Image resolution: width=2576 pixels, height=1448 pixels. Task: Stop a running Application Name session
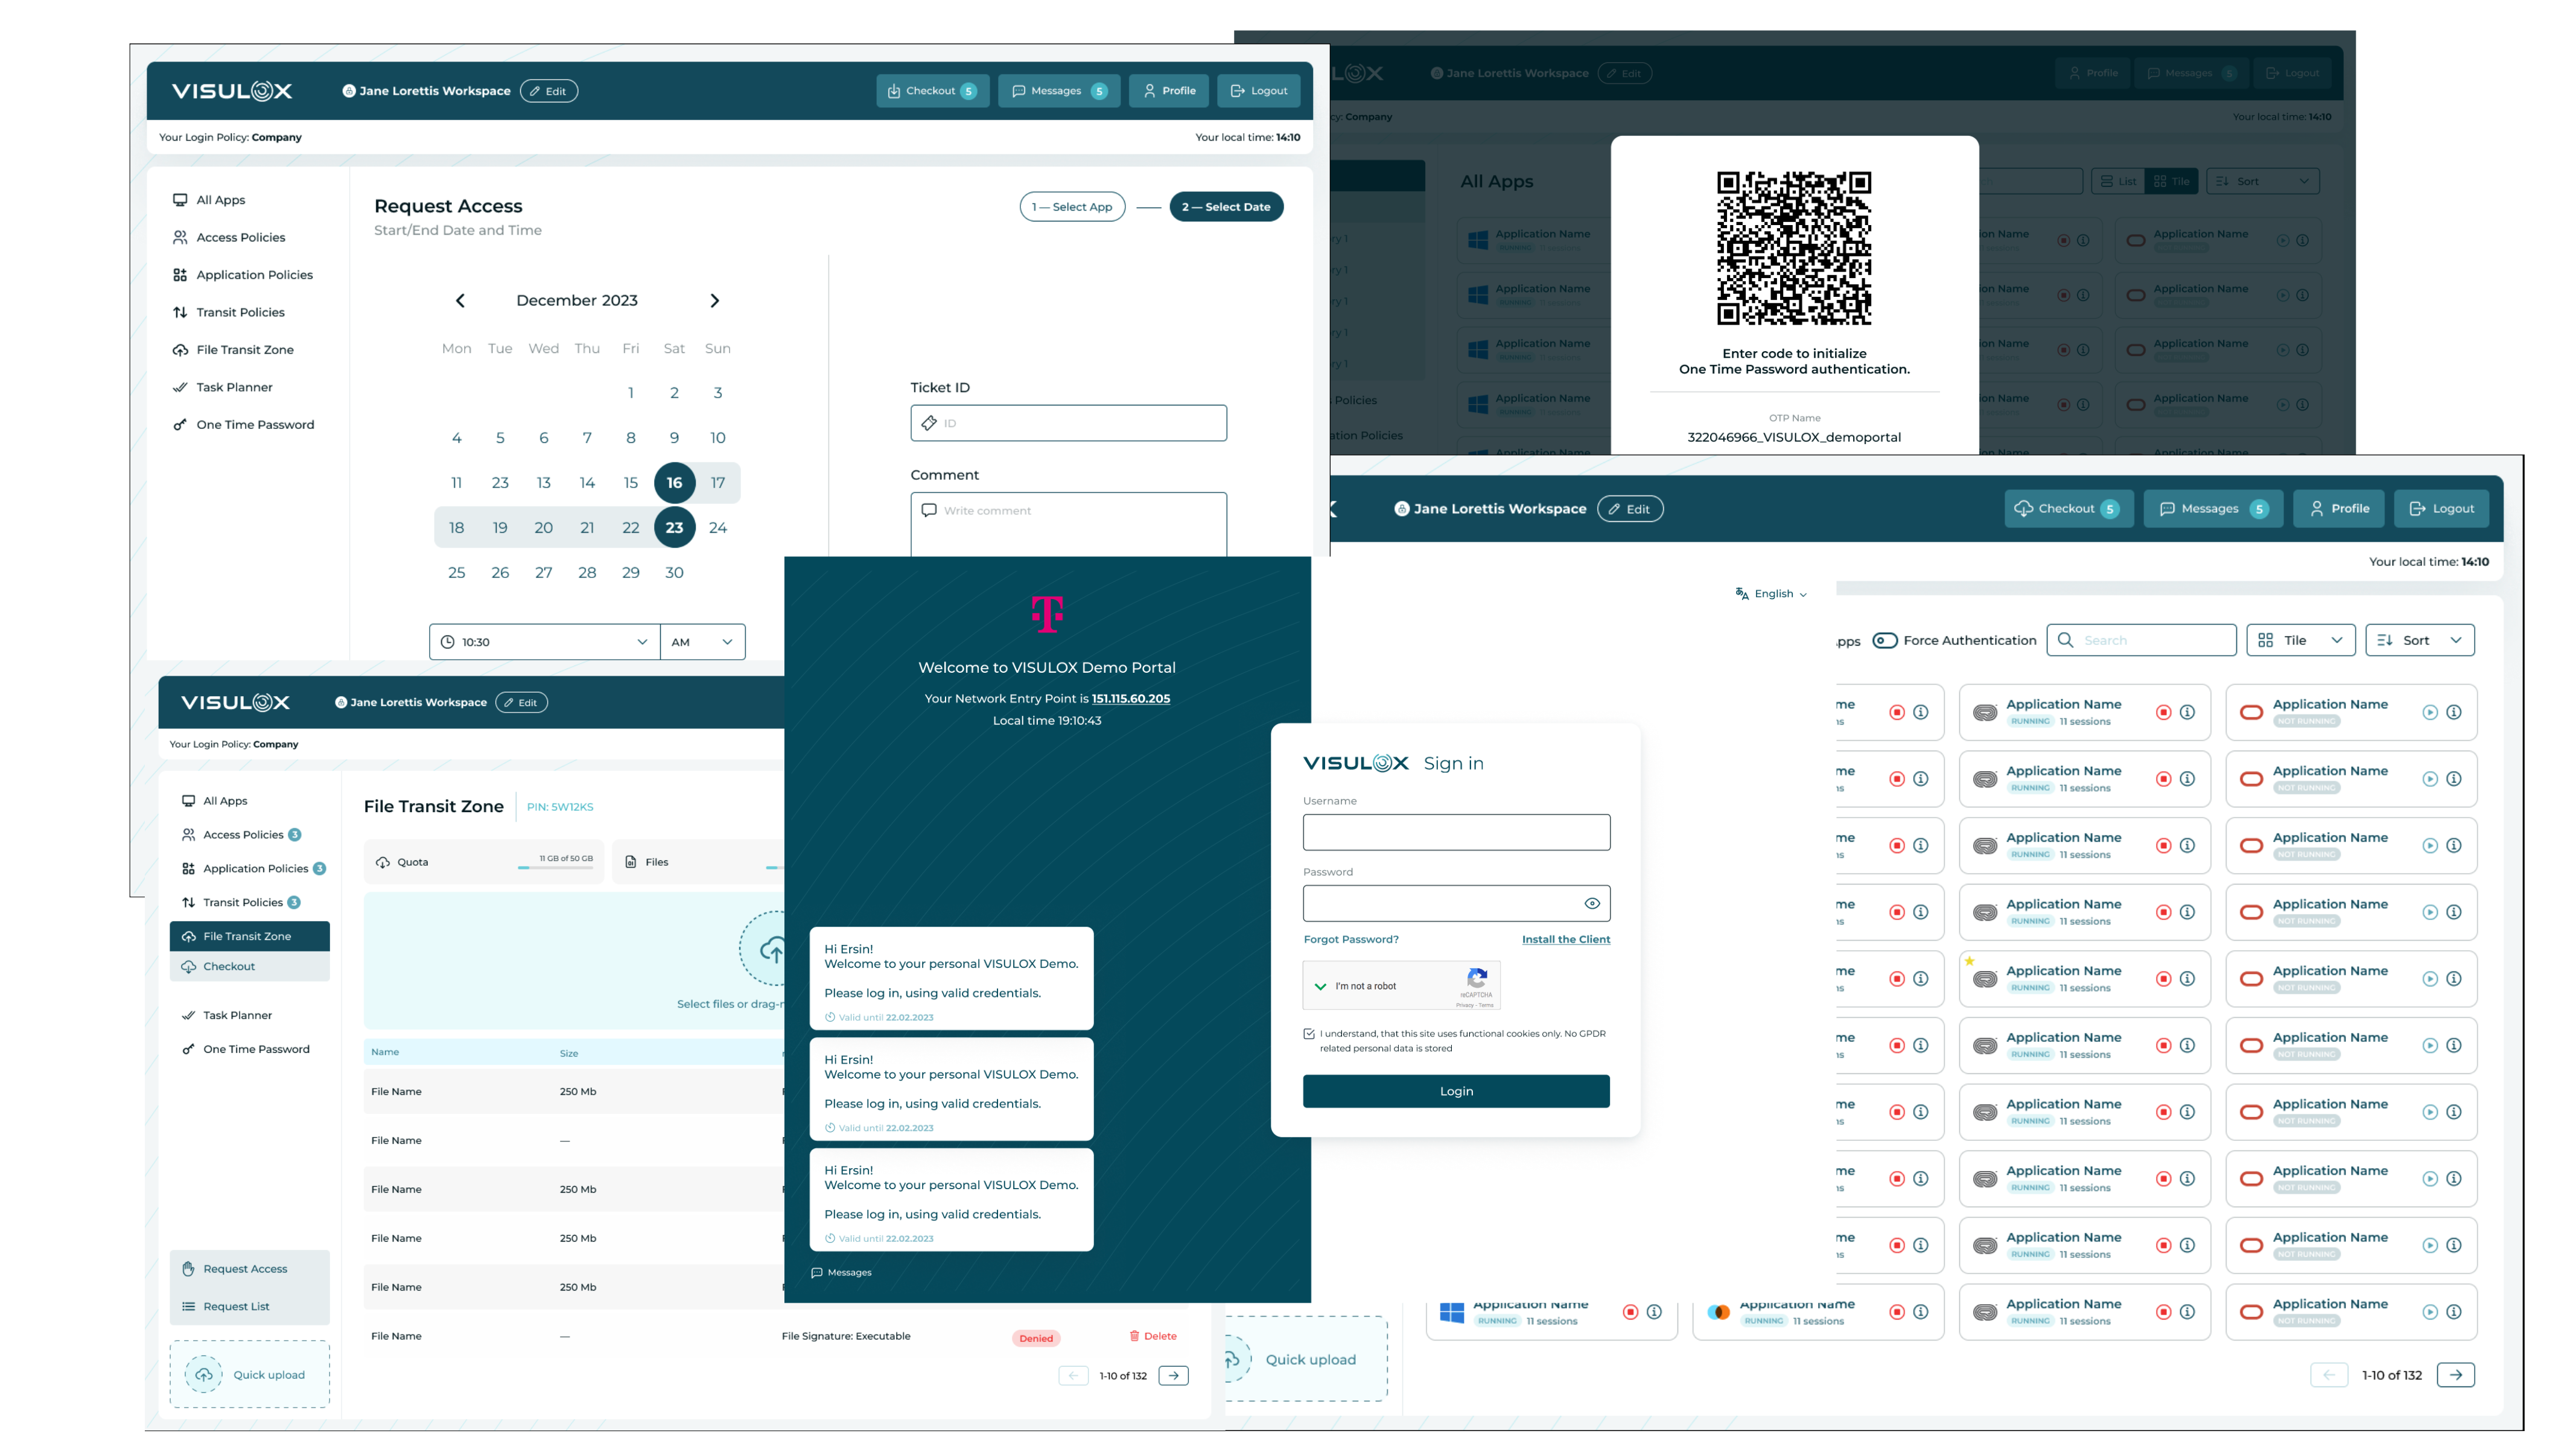tap(2163, 712)
